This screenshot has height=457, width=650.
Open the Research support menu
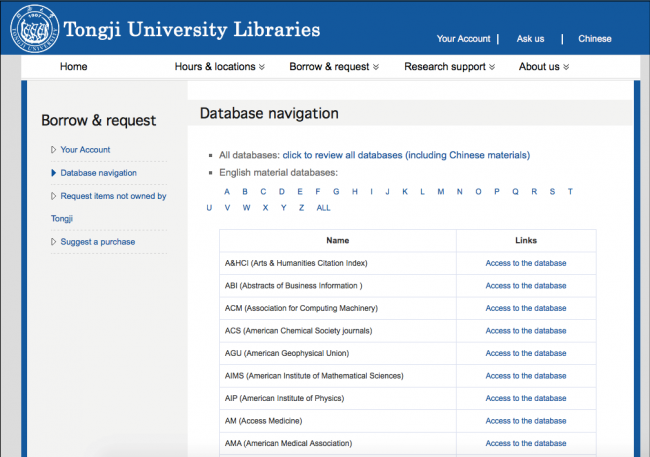click(445, 67)
